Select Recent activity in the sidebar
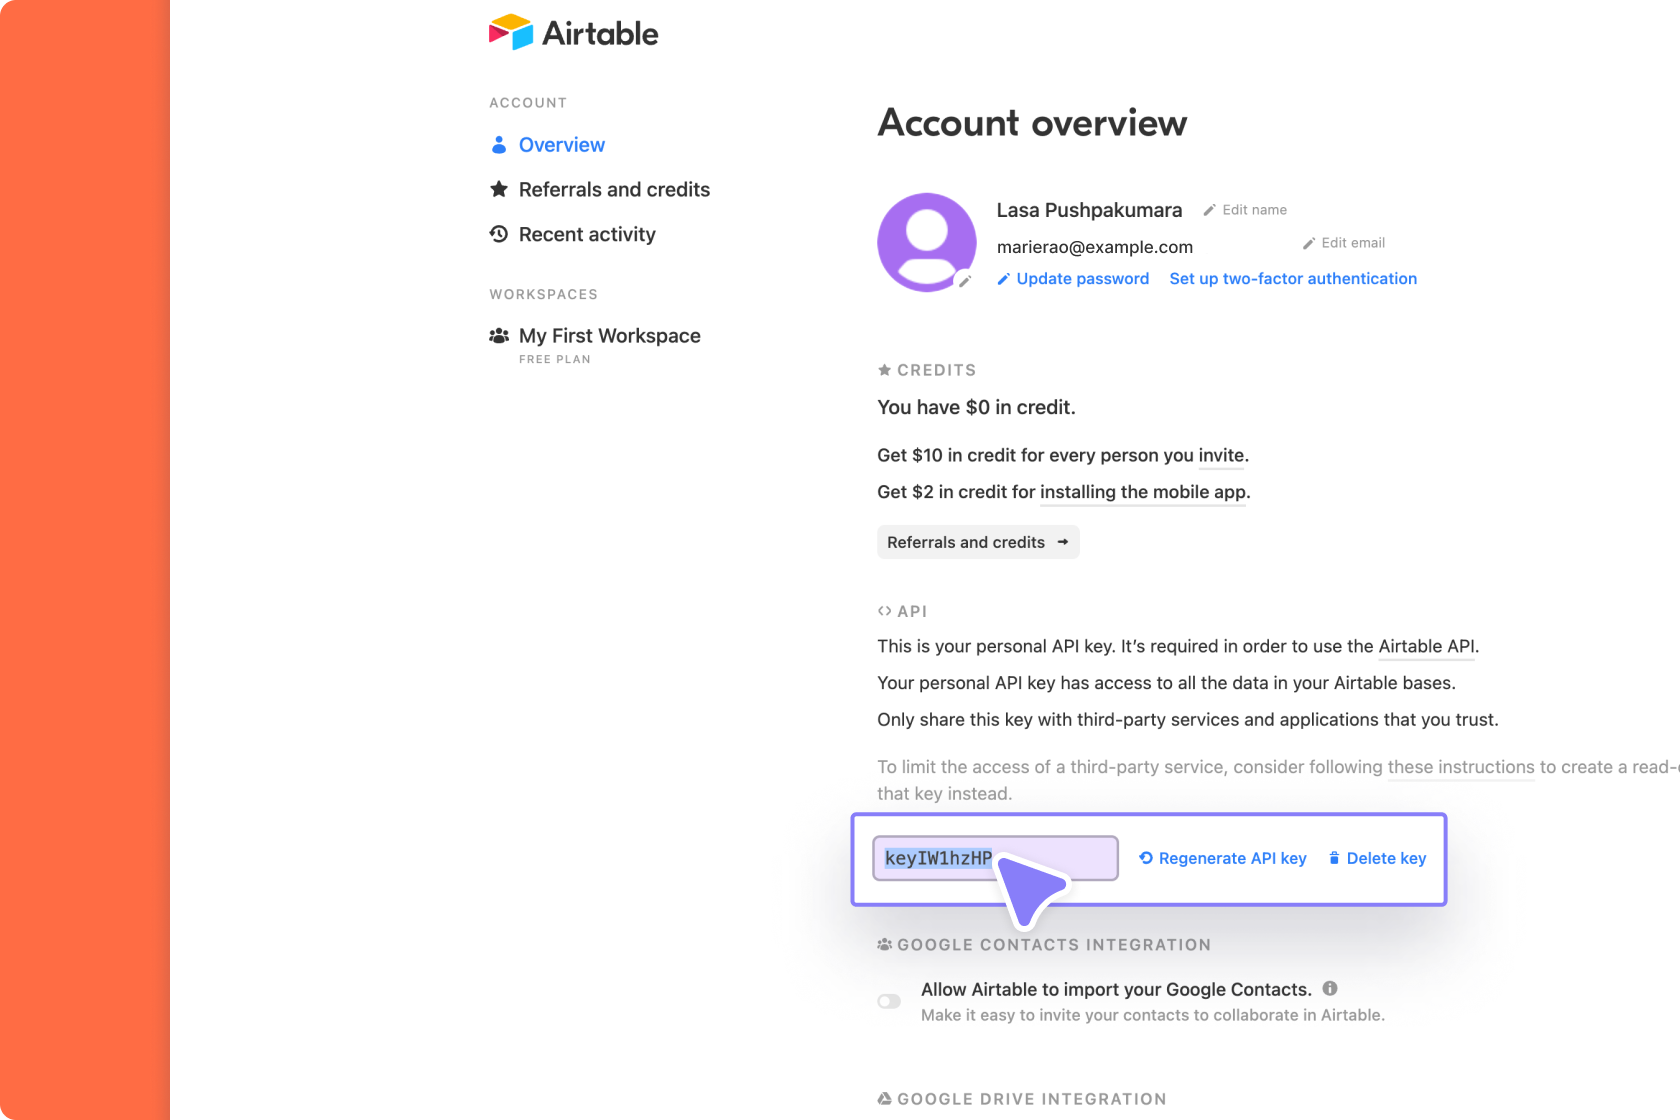Screen dimensions: 1680x1120 pyautogui.click(x=587, y=234)
